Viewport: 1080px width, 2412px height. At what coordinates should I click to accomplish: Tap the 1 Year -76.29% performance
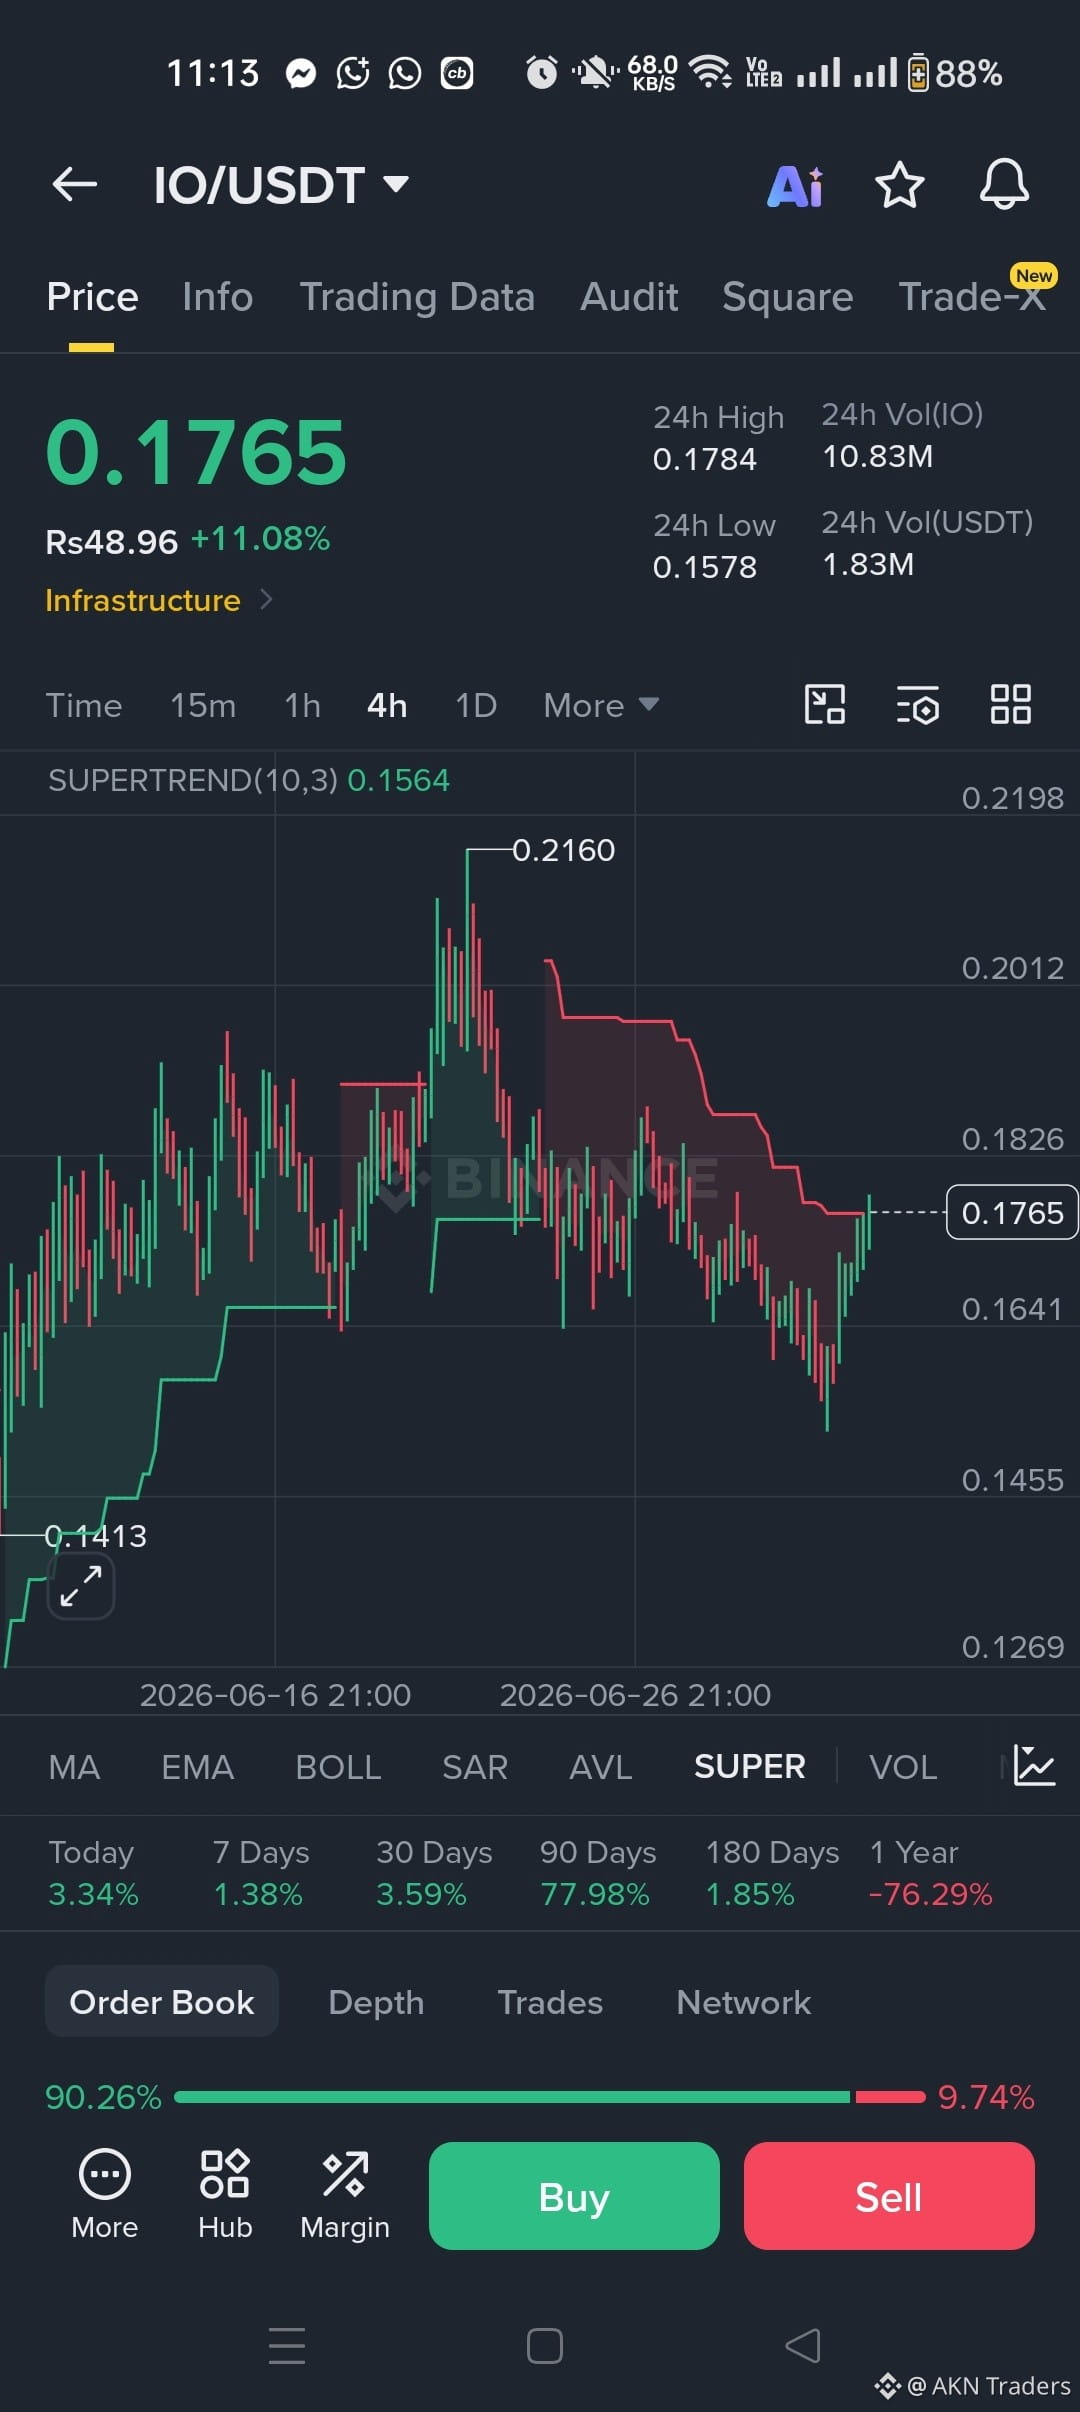tap(930, 1873)
